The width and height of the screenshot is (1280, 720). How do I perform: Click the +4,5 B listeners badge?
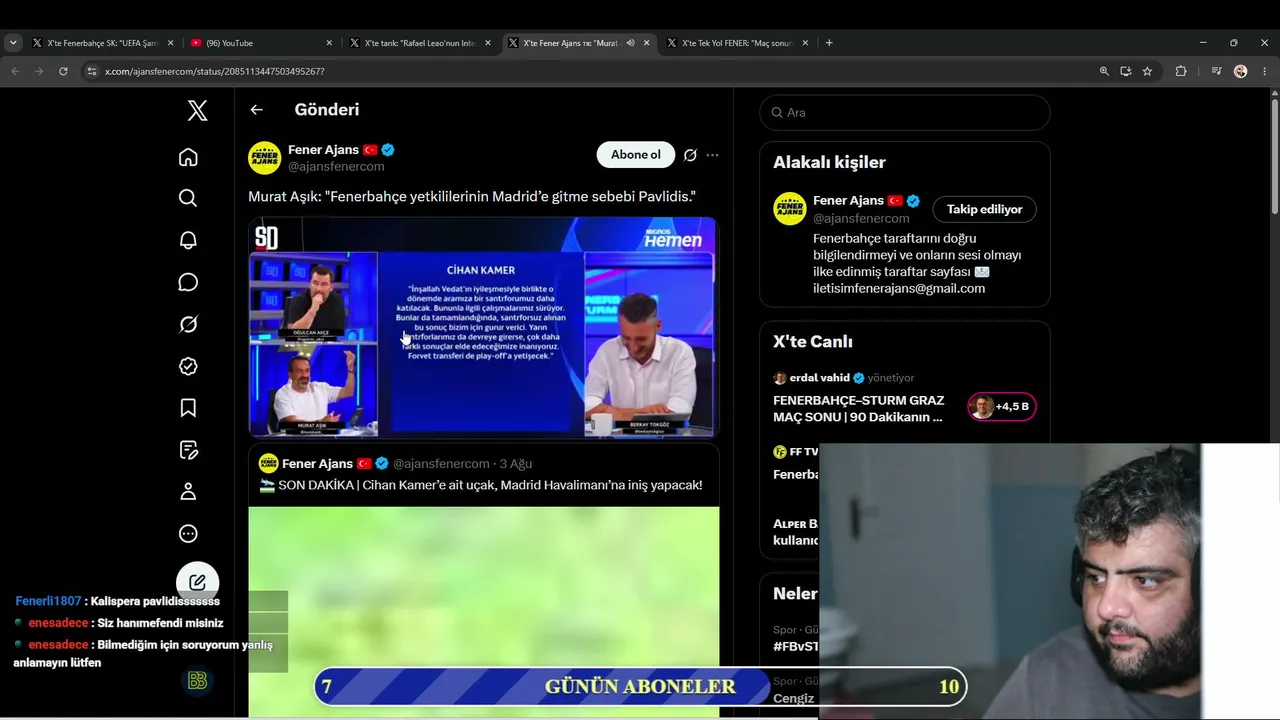click(1002, 407)
